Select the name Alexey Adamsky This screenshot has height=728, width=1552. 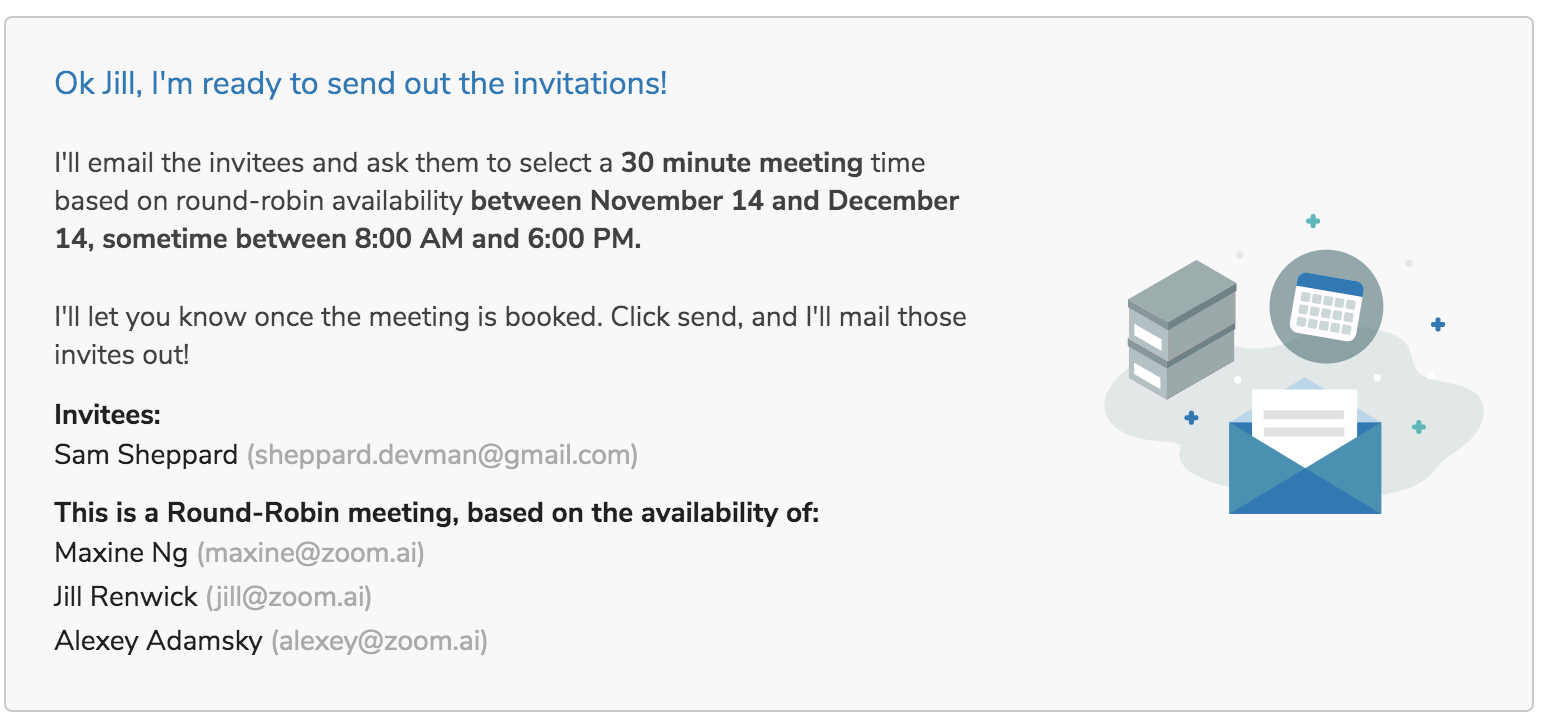pyautogui.click(x=159, y=641)
